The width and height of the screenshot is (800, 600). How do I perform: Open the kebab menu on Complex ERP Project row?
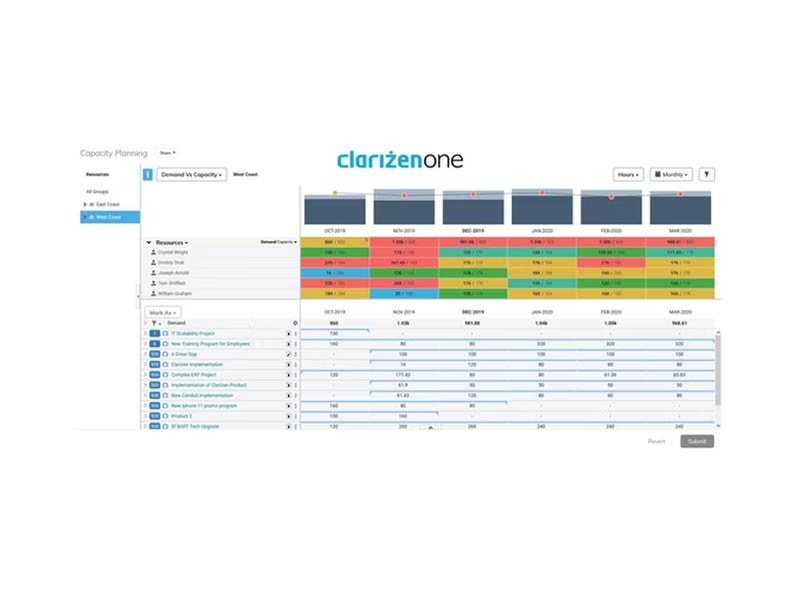(295, 375)
